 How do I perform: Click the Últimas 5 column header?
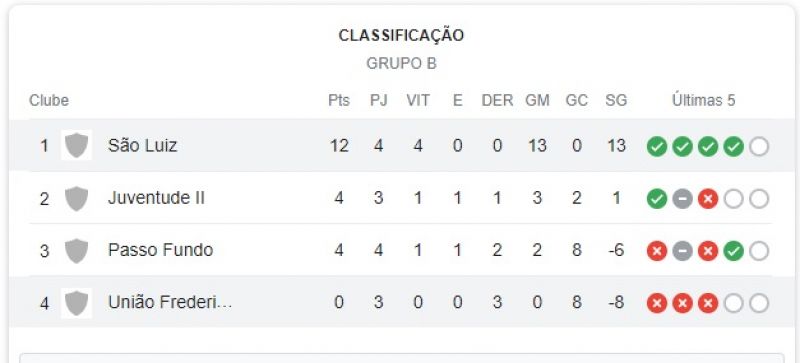point(704,101)
